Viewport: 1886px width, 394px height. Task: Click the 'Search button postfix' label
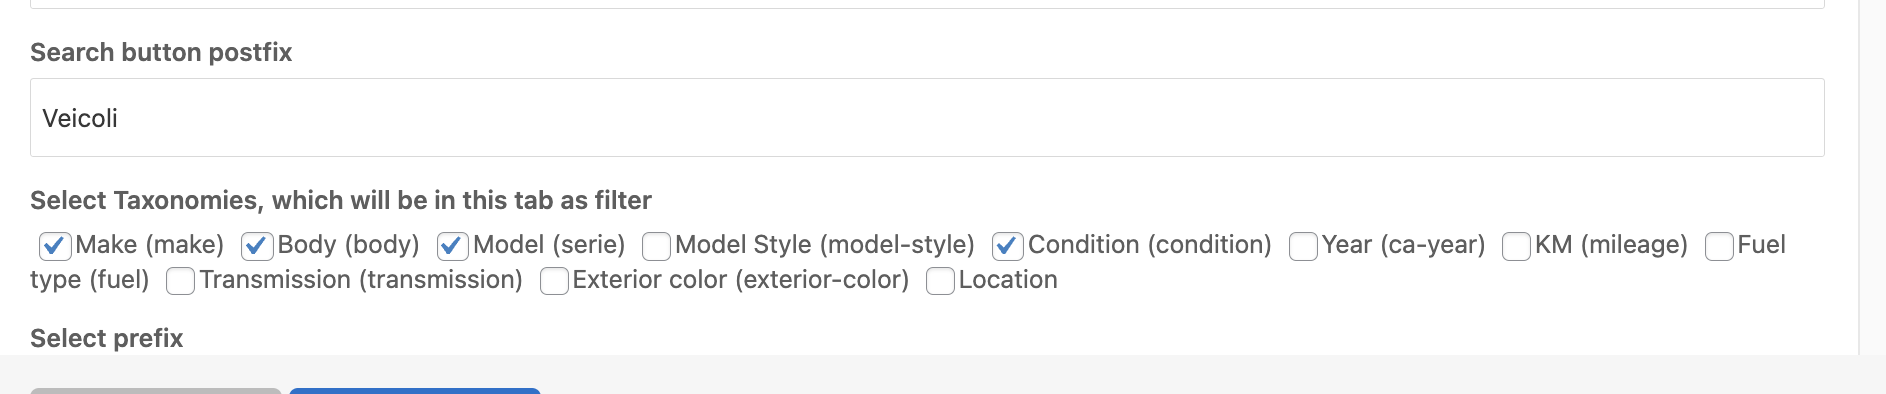coord(161,52)
